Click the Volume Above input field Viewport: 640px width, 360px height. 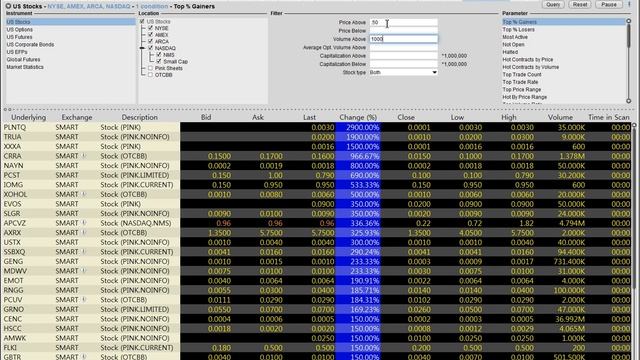tap(403, 39)
